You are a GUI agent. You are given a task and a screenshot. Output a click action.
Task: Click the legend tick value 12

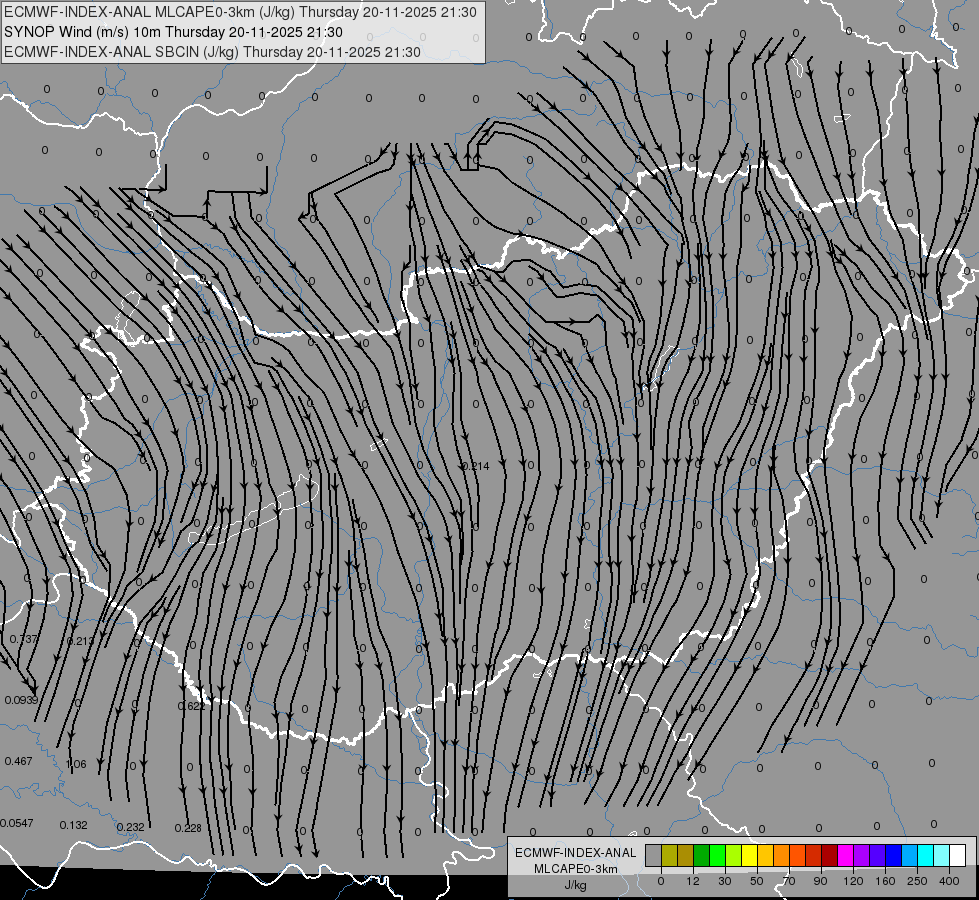[x=693, y=881]
